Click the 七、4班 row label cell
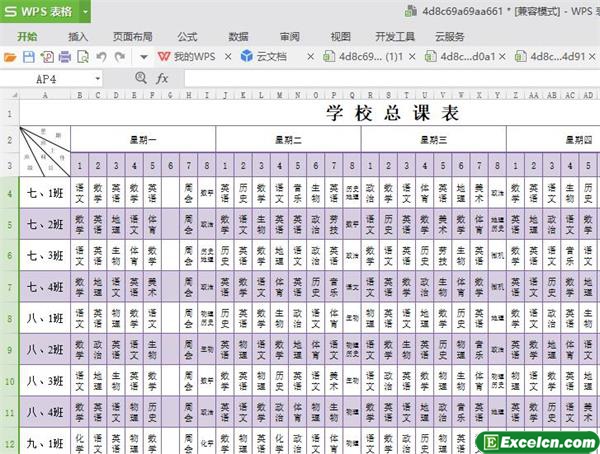 point(45,287)
